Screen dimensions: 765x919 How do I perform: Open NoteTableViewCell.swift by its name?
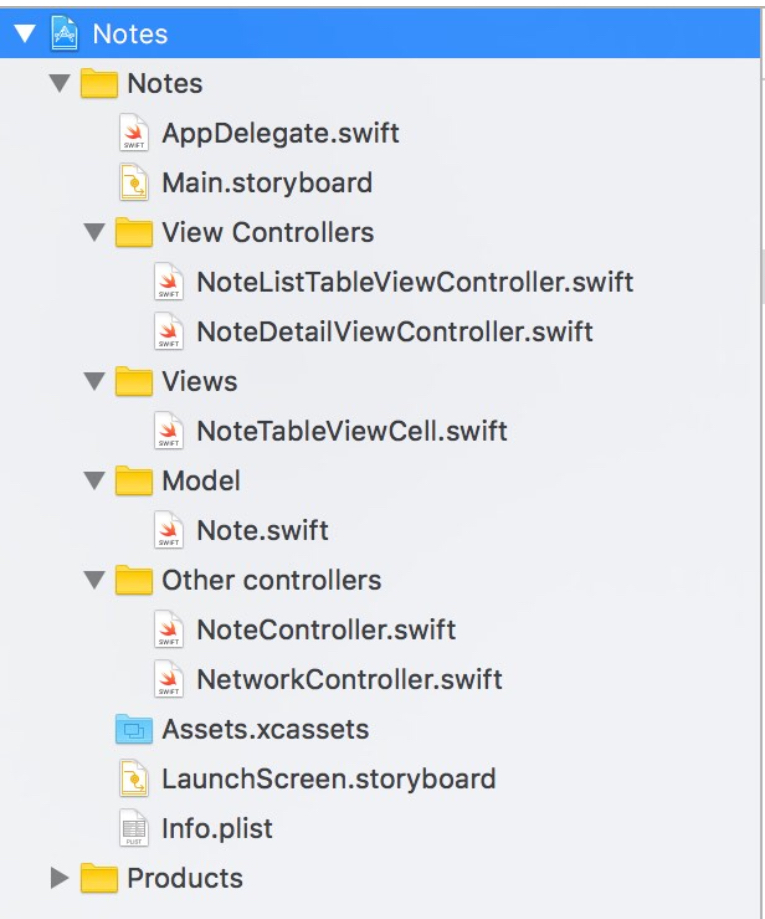tap(352, 431)
